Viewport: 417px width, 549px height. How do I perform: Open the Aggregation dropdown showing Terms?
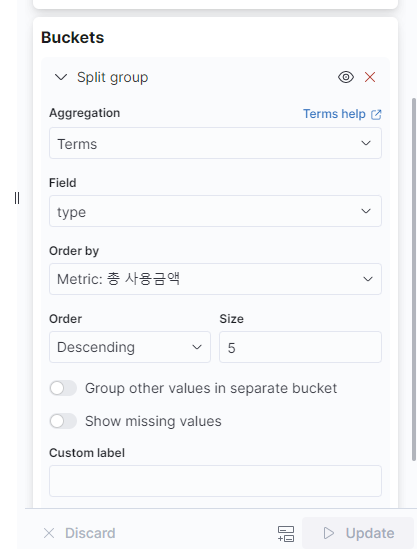pos(215,143)
